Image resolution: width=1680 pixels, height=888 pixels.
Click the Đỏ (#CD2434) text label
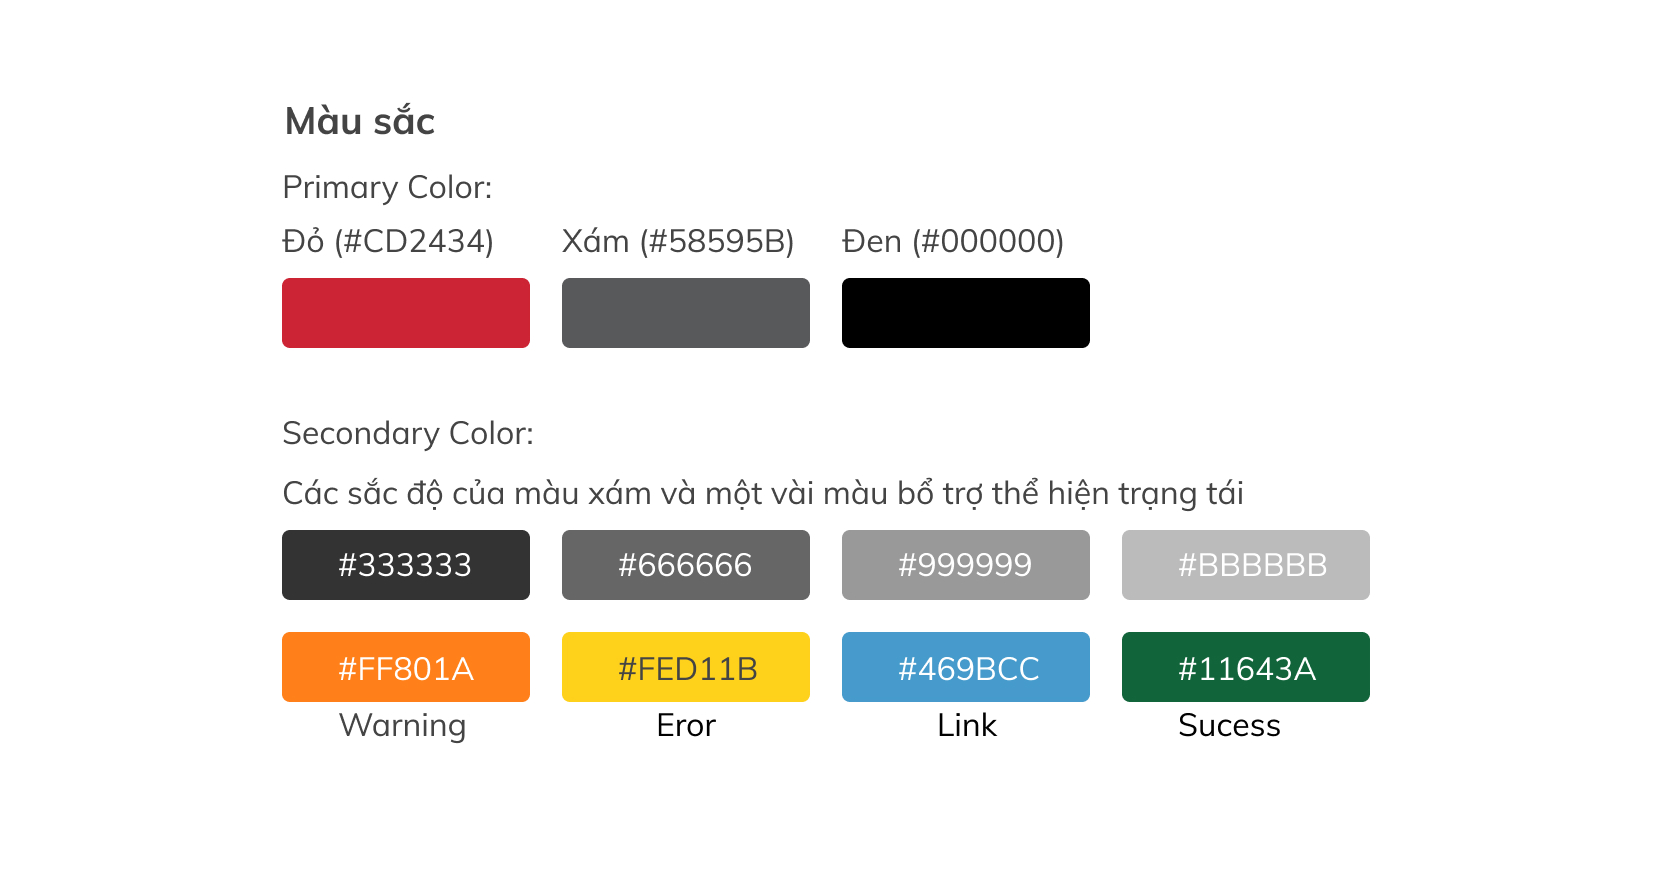point(388,241)
